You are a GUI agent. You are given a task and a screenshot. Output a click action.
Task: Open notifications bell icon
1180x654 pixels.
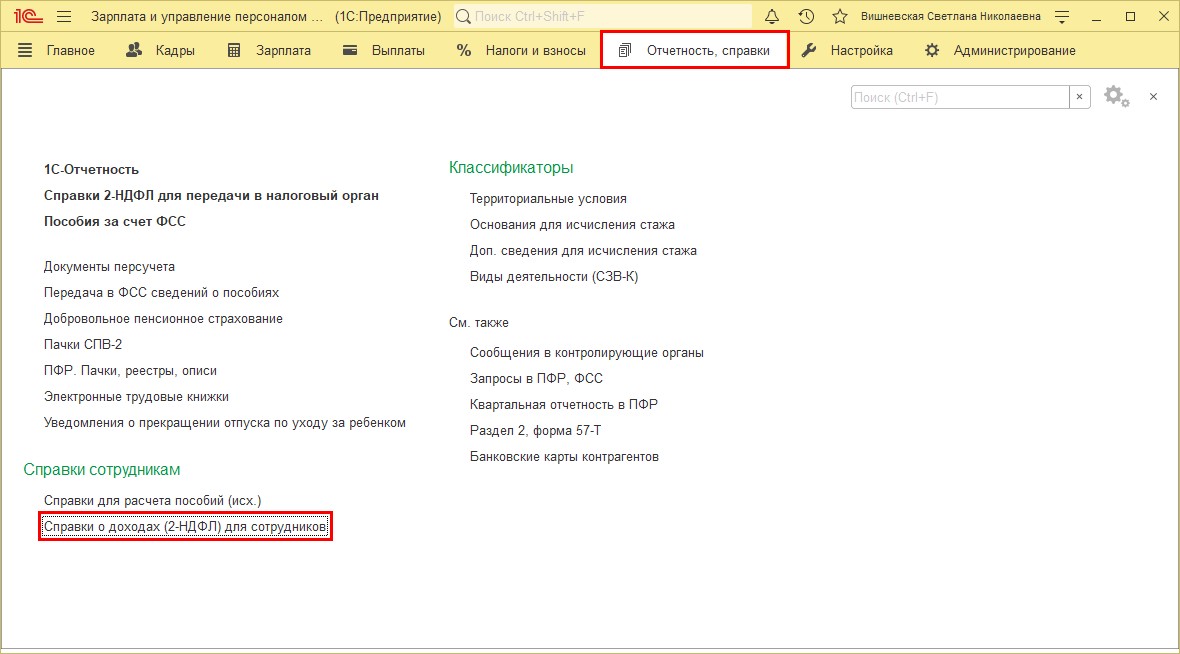772,16
